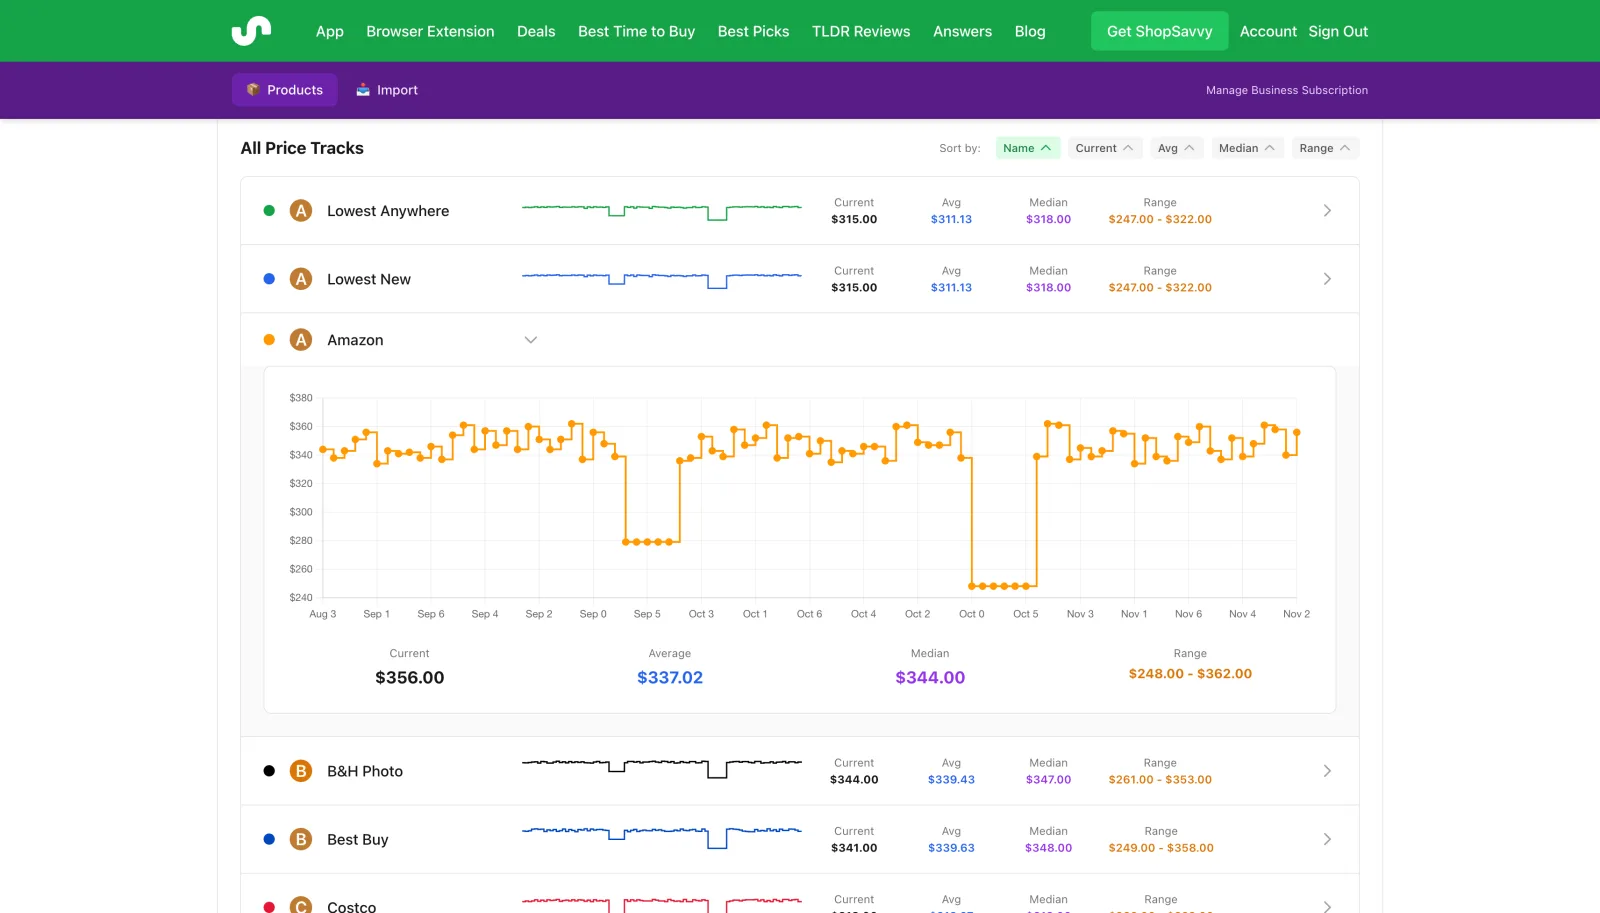
Task: Click the B&H Photo retailer badge B
Action: [301, 771]
